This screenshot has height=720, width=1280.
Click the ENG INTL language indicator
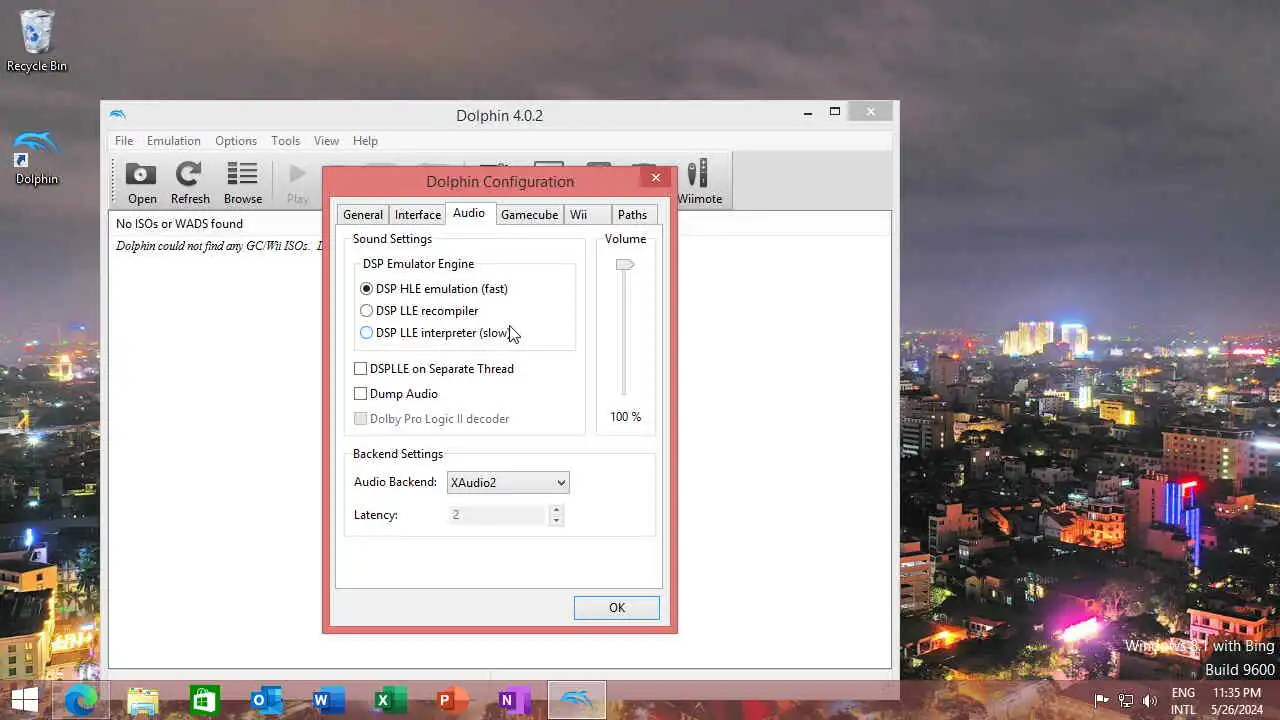pyautogui.click(x=1183, y=701)
